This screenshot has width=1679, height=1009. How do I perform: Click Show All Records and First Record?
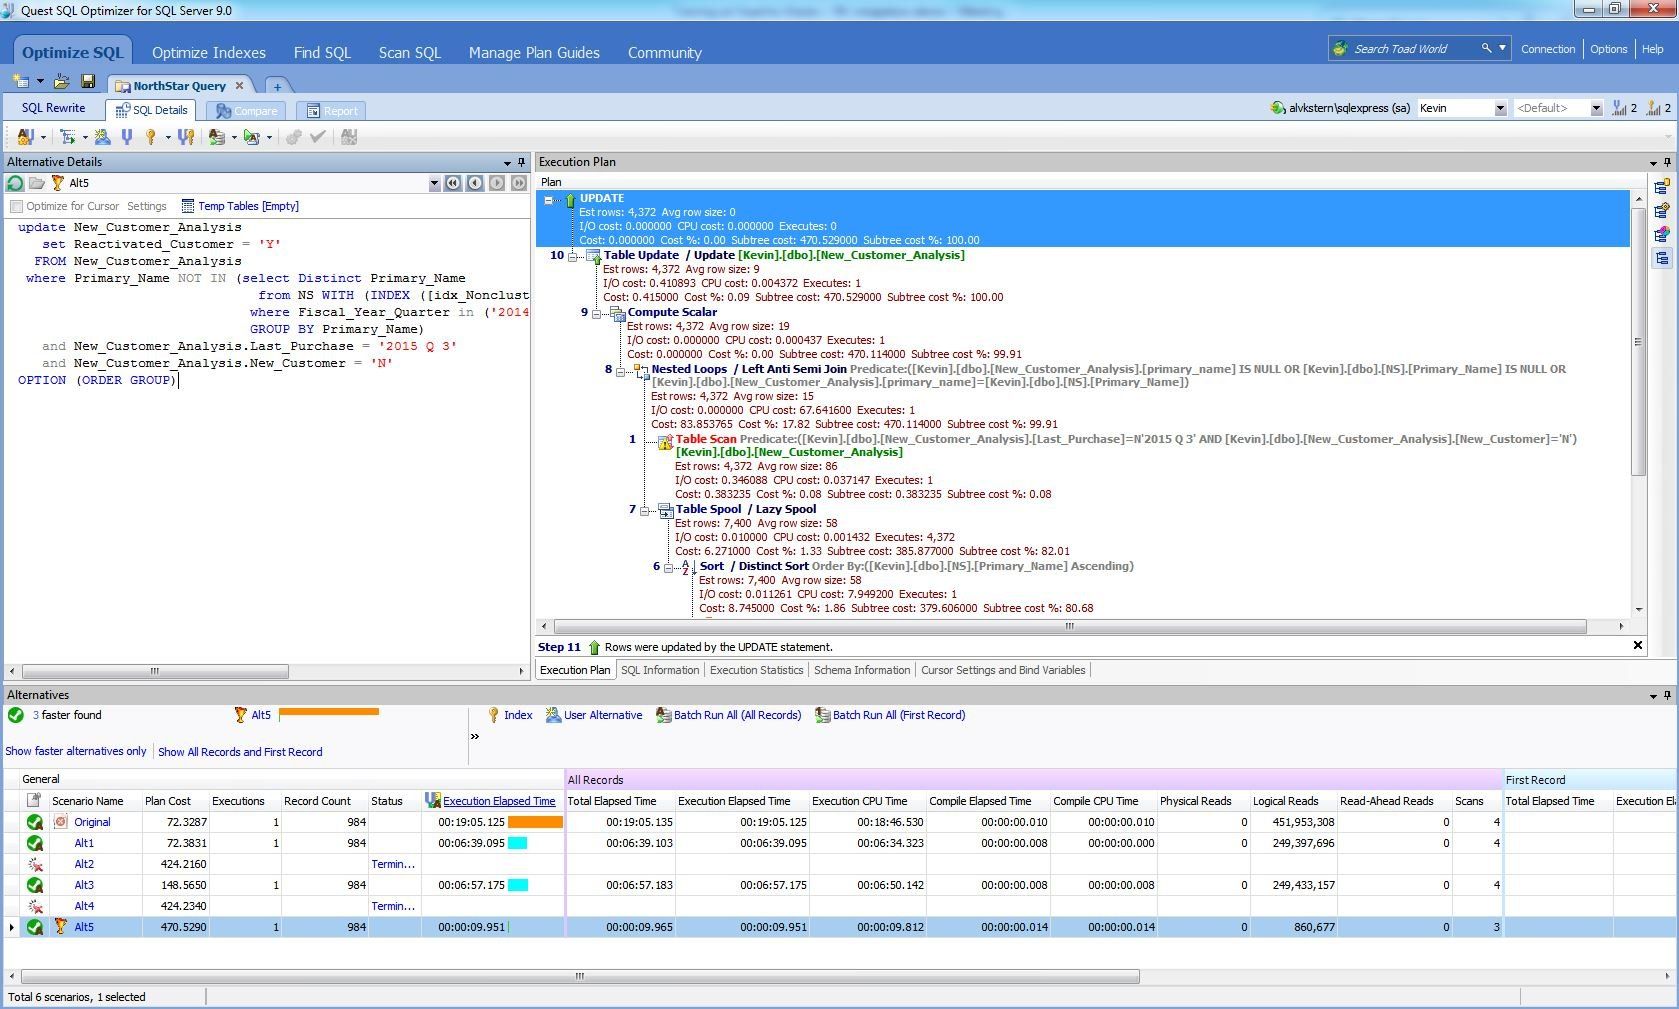coord(240,752)
